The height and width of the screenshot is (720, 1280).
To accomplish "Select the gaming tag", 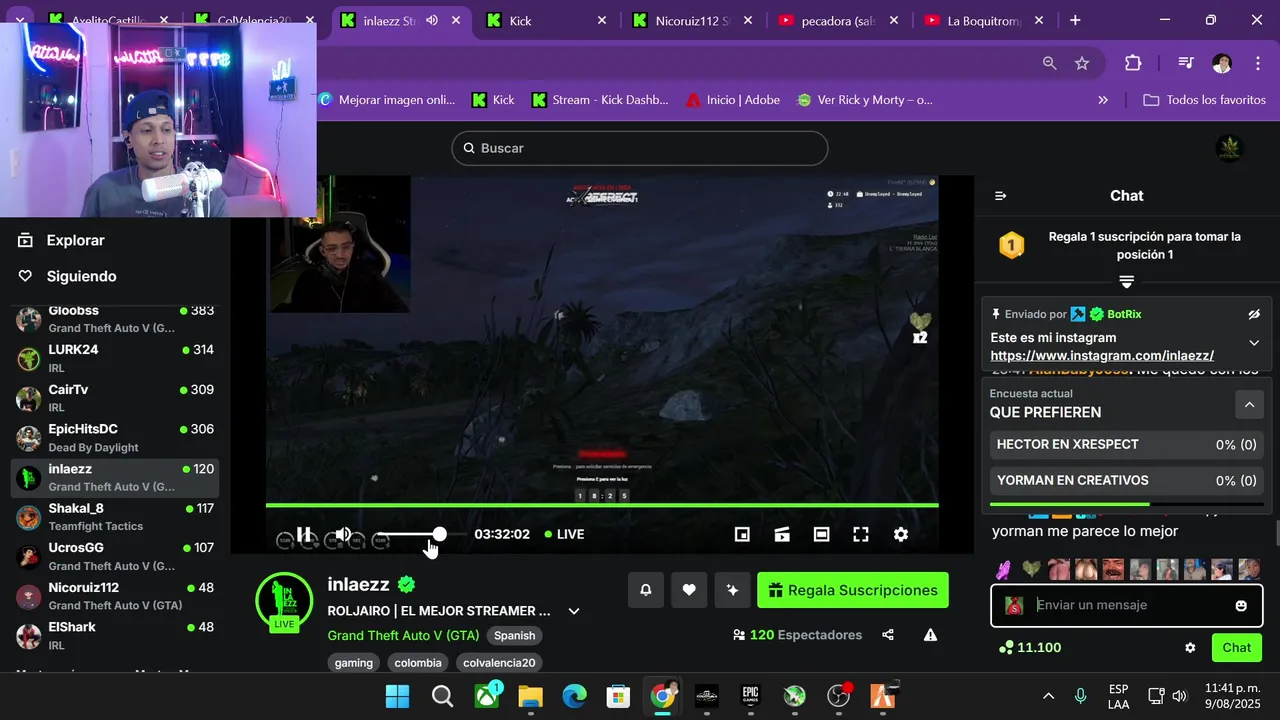I will click(x=354, y=662).
